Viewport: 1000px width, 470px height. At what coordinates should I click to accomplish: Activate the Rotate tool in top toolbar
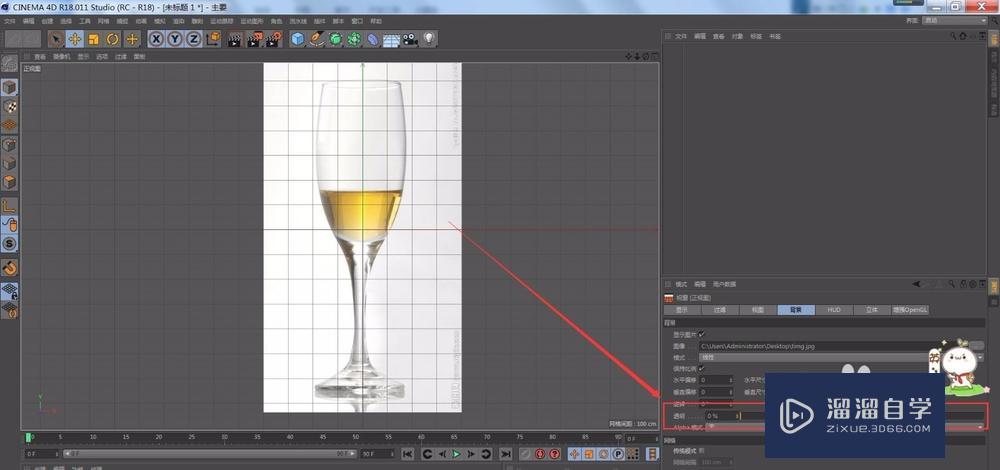click(113, 39)
